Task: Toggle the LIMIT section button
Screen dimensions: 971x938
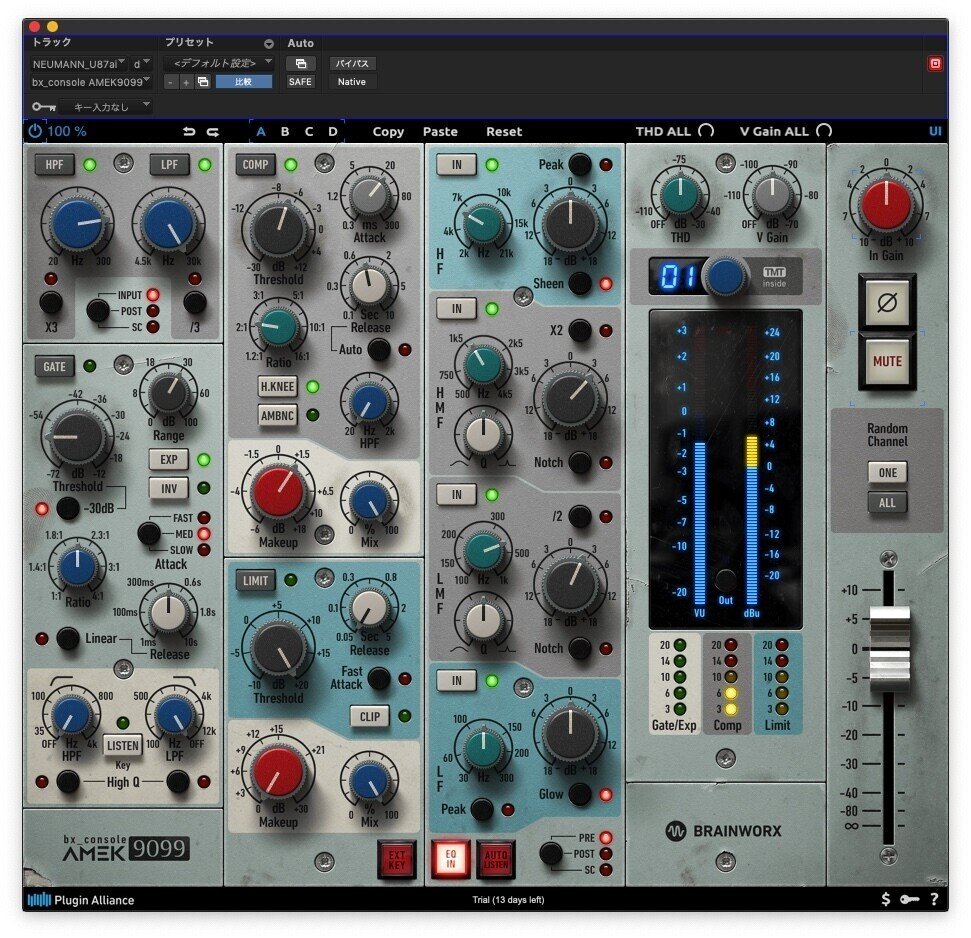Action: (255, 581)
